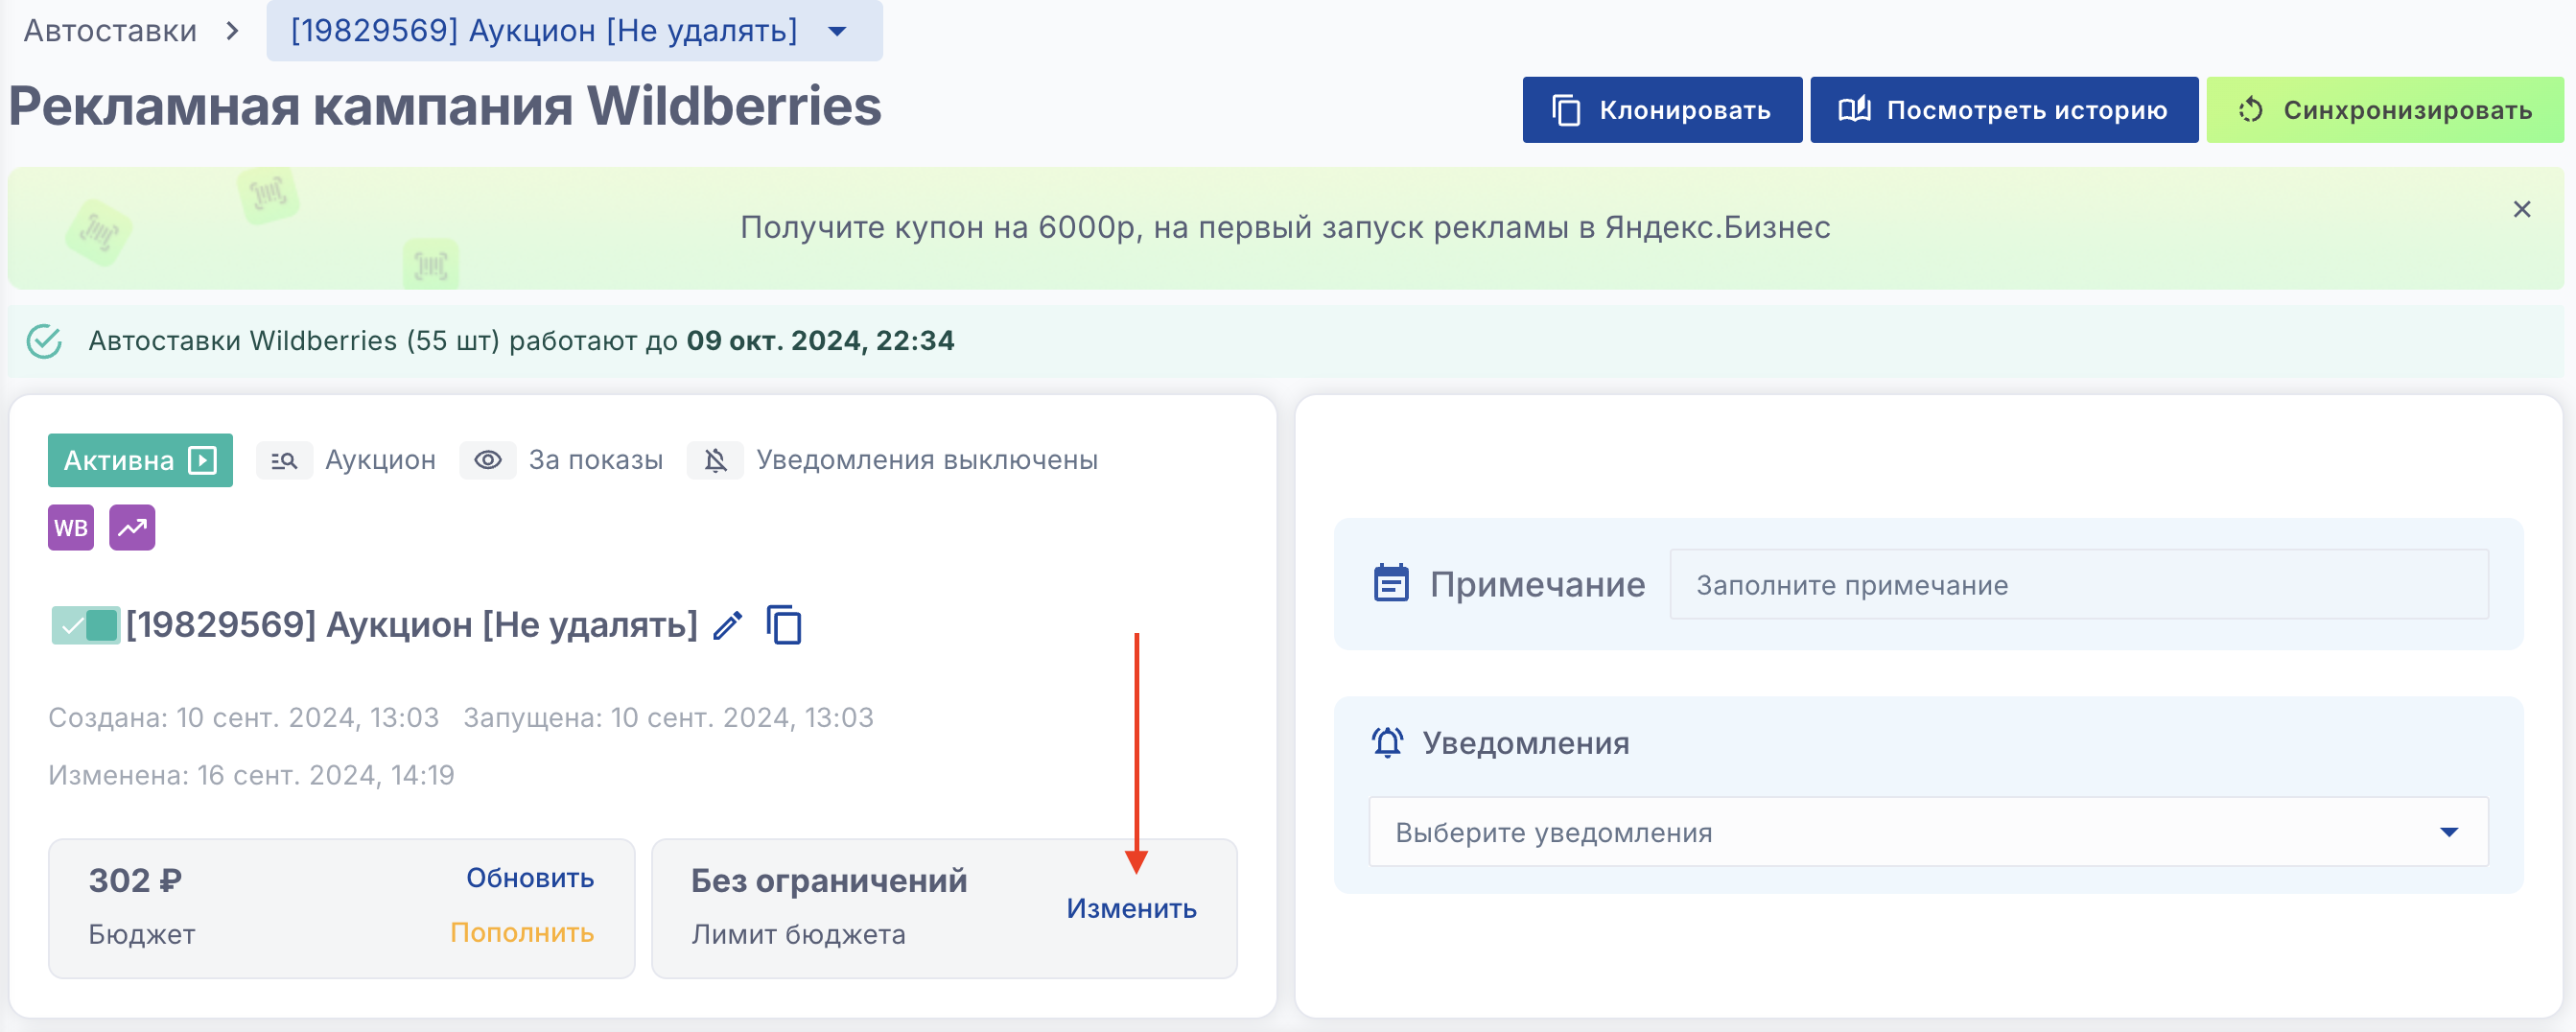Click Изменить for budget limit
The image size is (2576, 1032).
(x=1131, y=908)
